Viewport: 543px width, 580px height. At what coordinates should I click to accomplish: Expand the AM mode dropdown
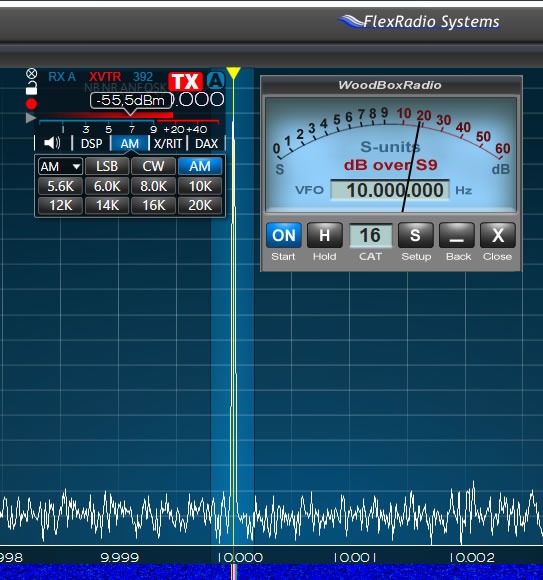[x=60, y=166]
